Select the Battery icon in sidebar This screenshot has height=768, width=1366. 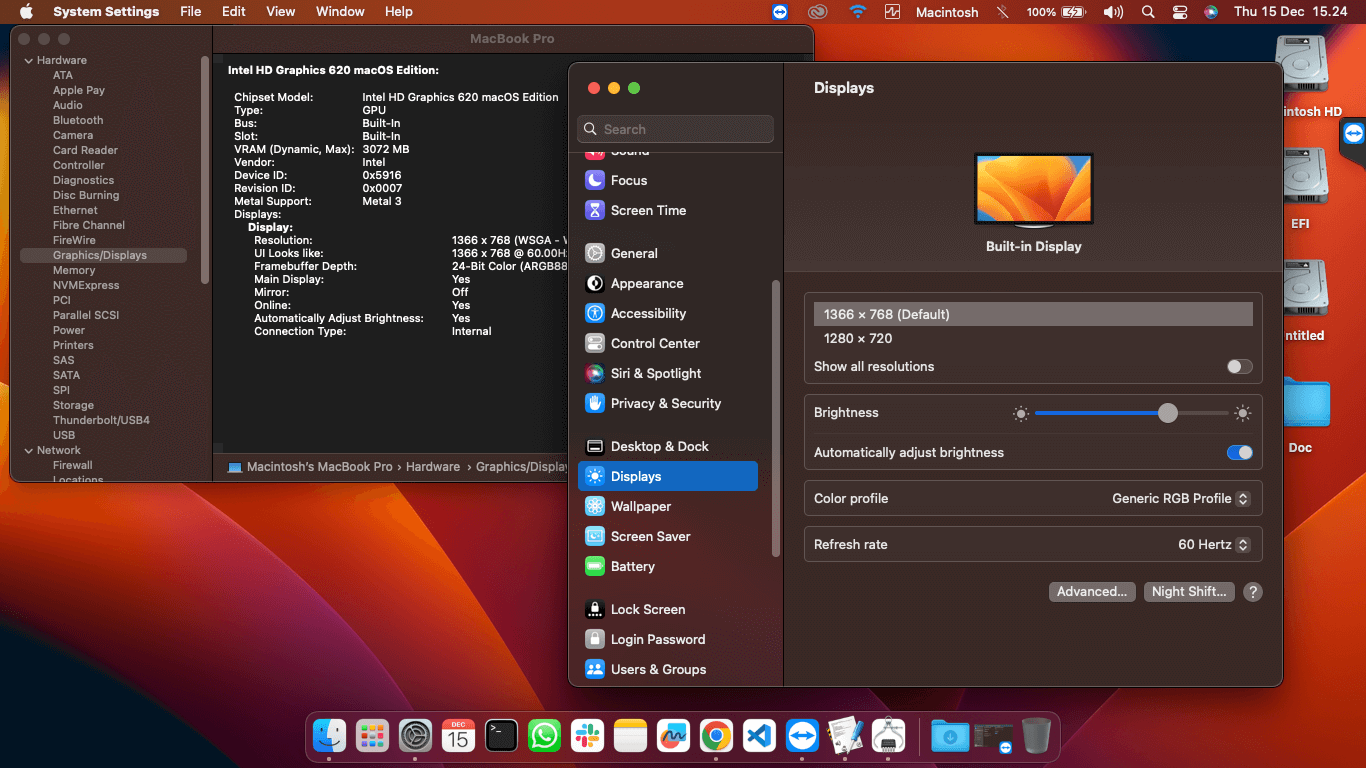595,566
